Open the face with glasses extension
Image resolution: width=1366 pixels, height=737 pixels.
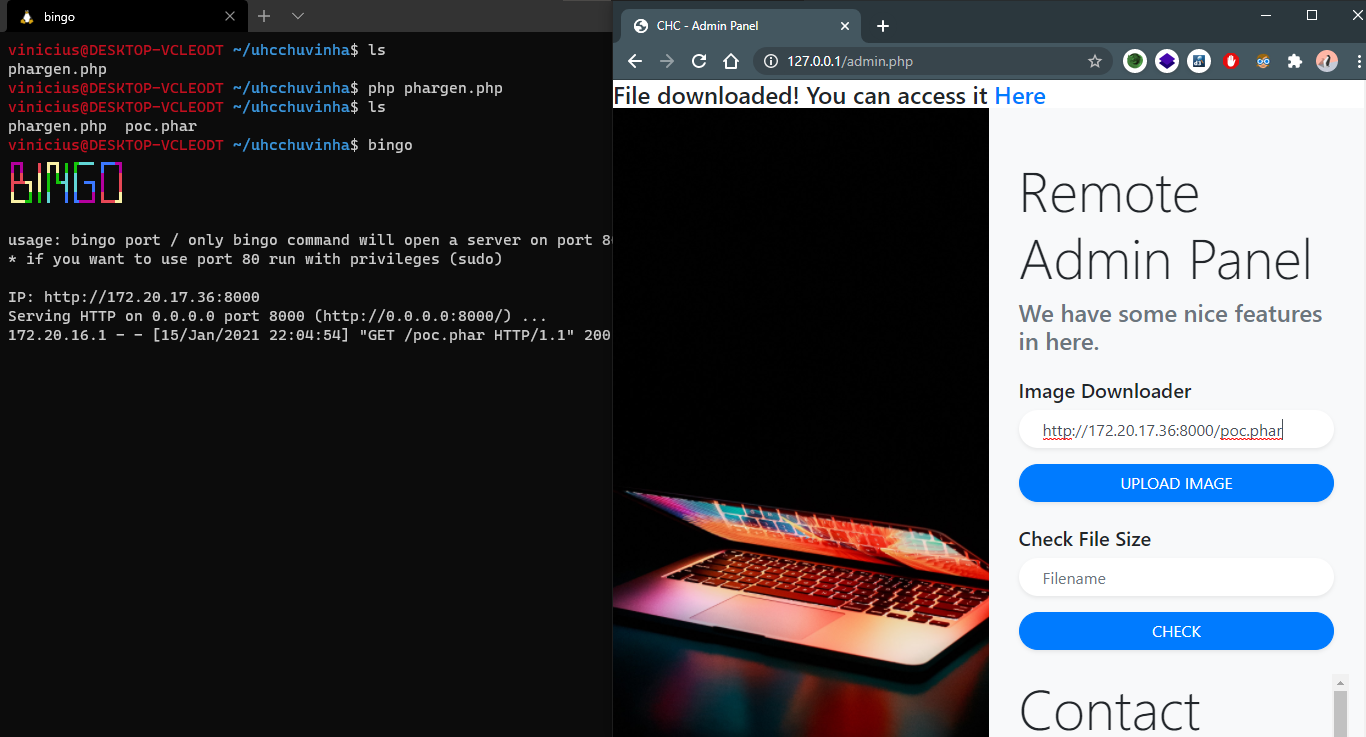point(1263,61)
